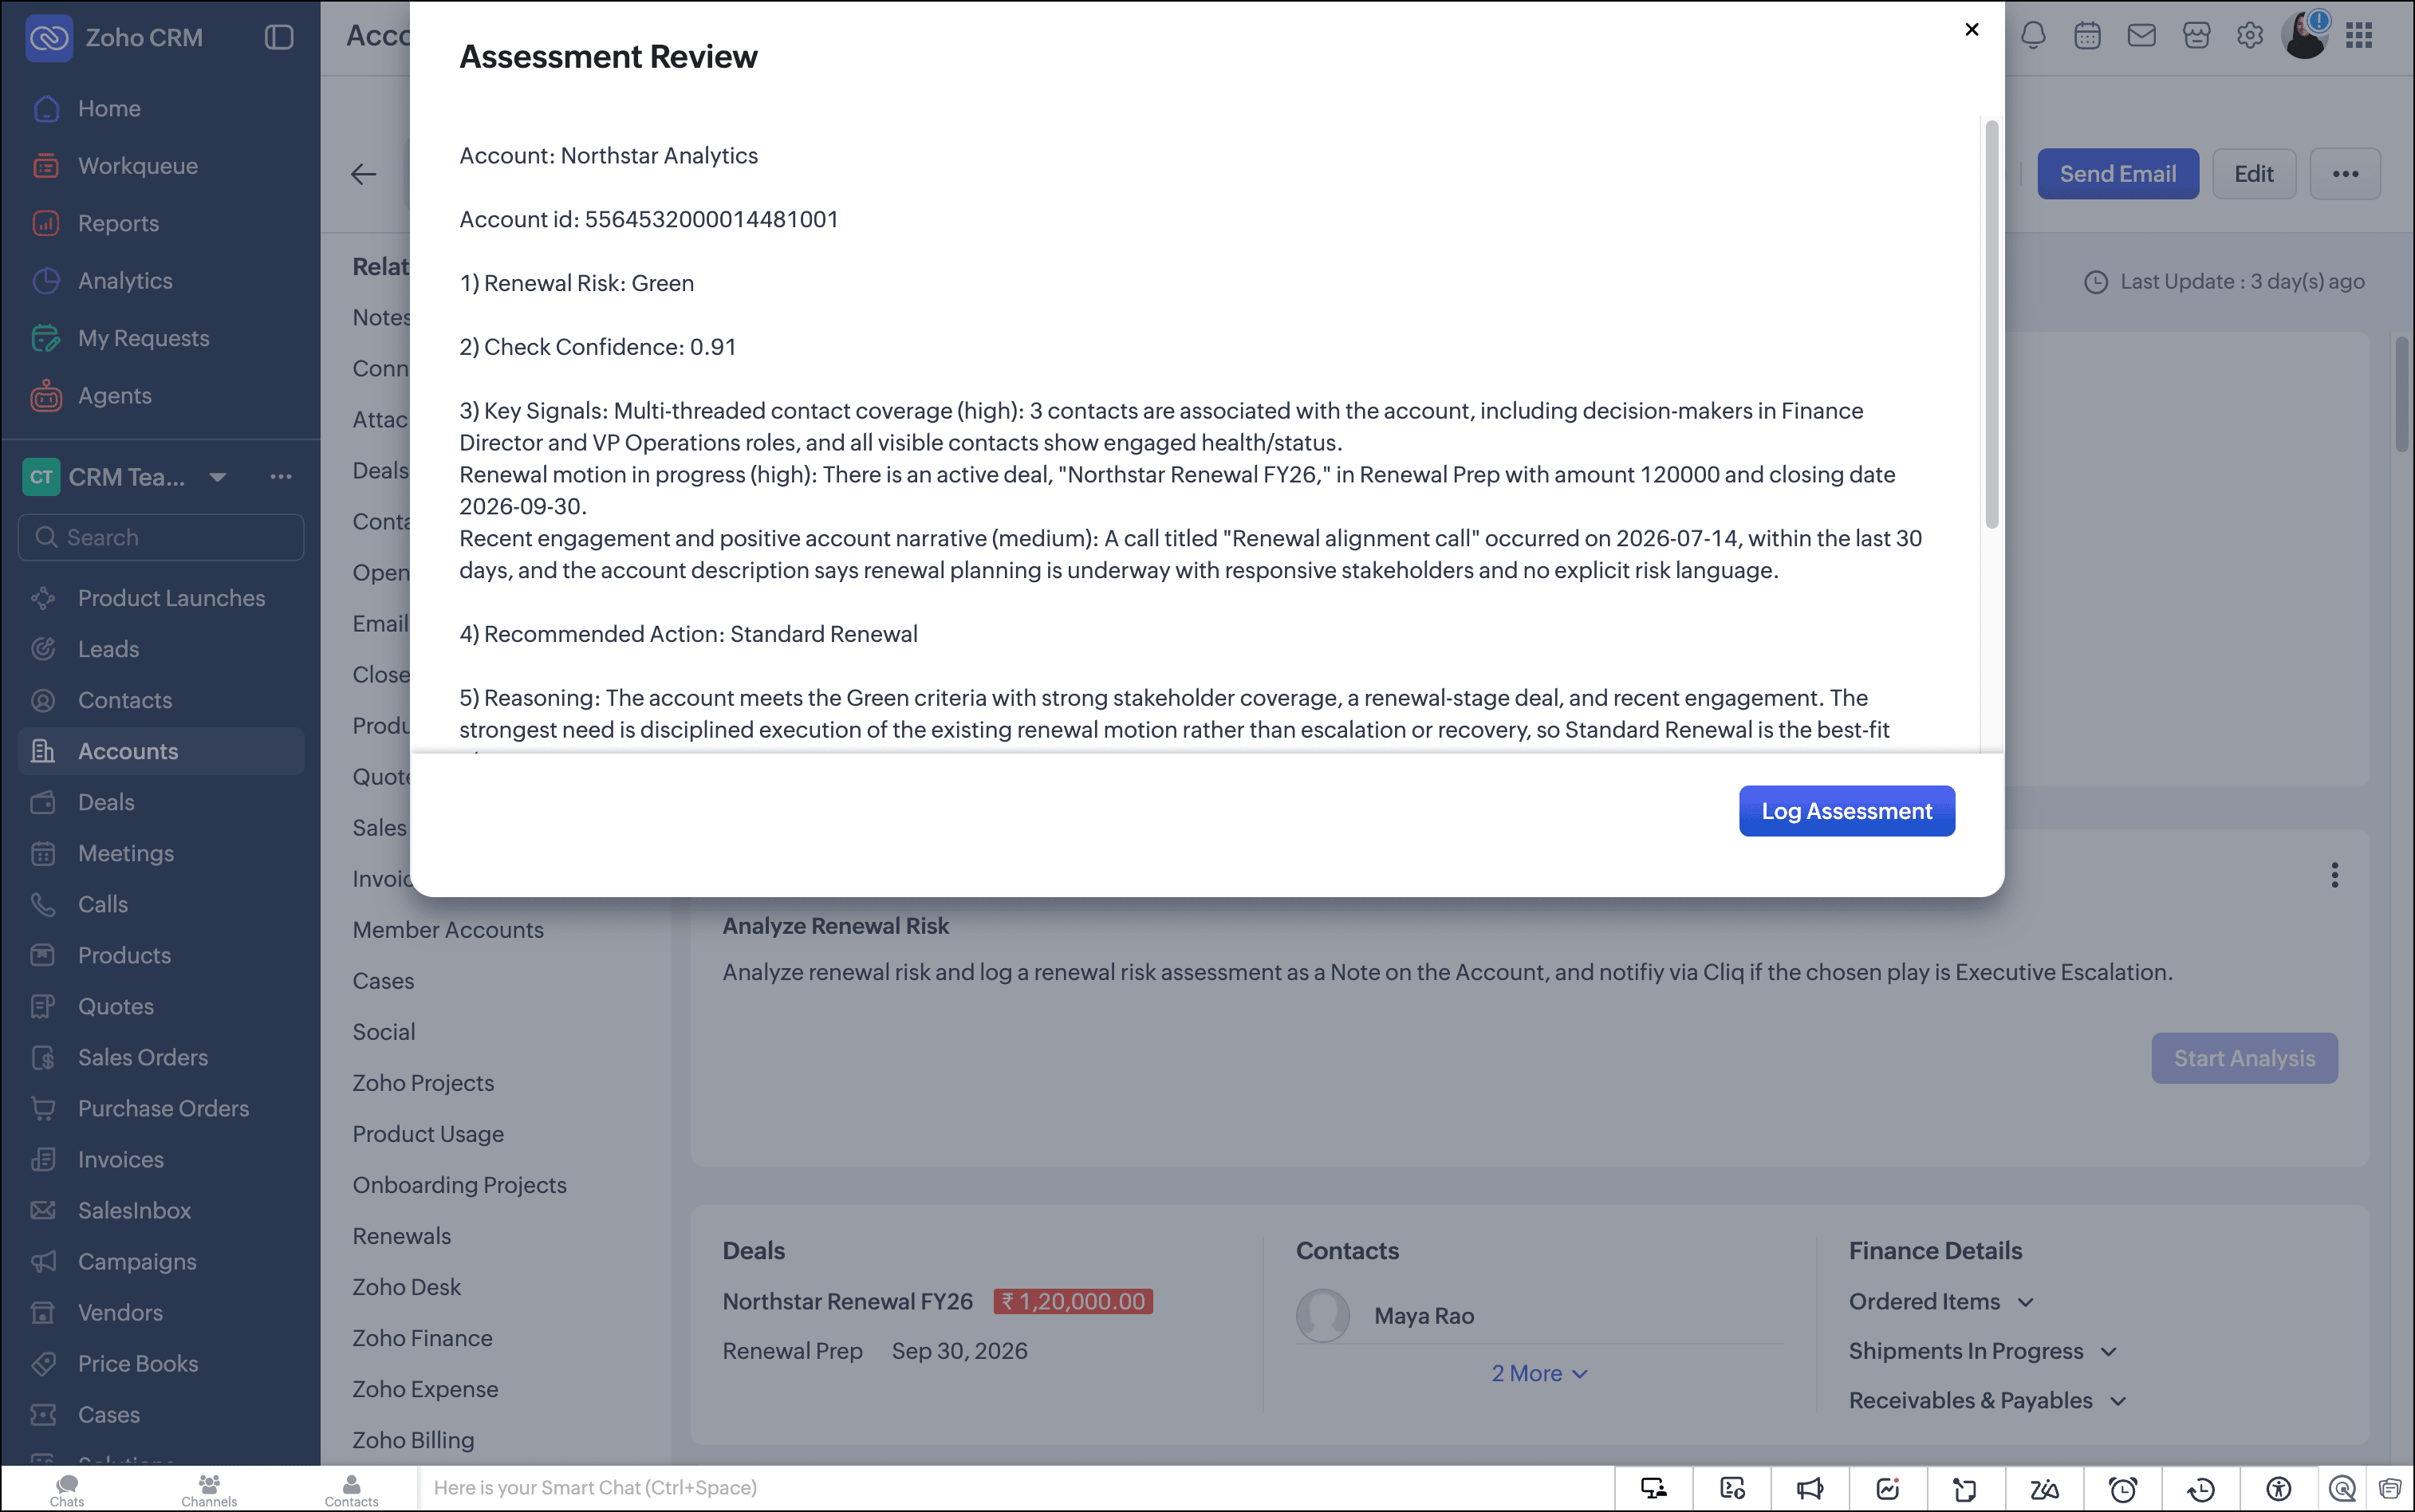Click the Campaigns megaphone icon in sidebar
The height and width of the screenshot is (1512, 2415).
pos(43,1261)
